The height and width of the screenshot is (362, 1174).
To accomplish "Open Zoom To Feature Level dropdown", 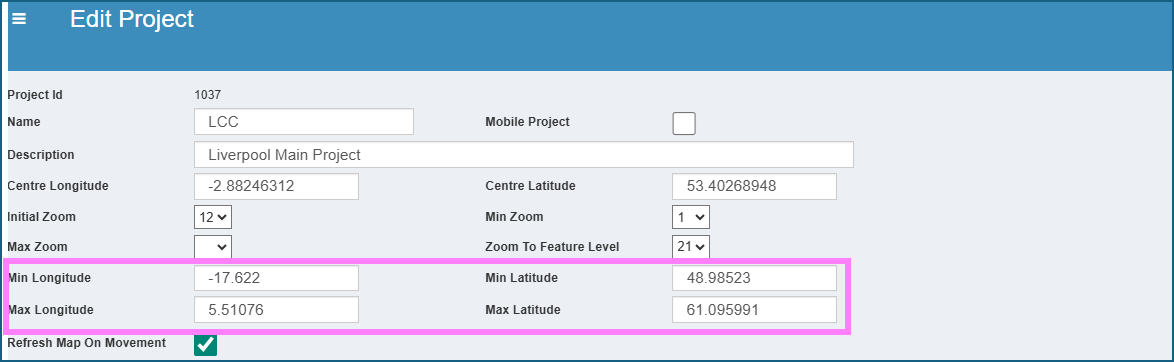I will (x=690, y=247).
